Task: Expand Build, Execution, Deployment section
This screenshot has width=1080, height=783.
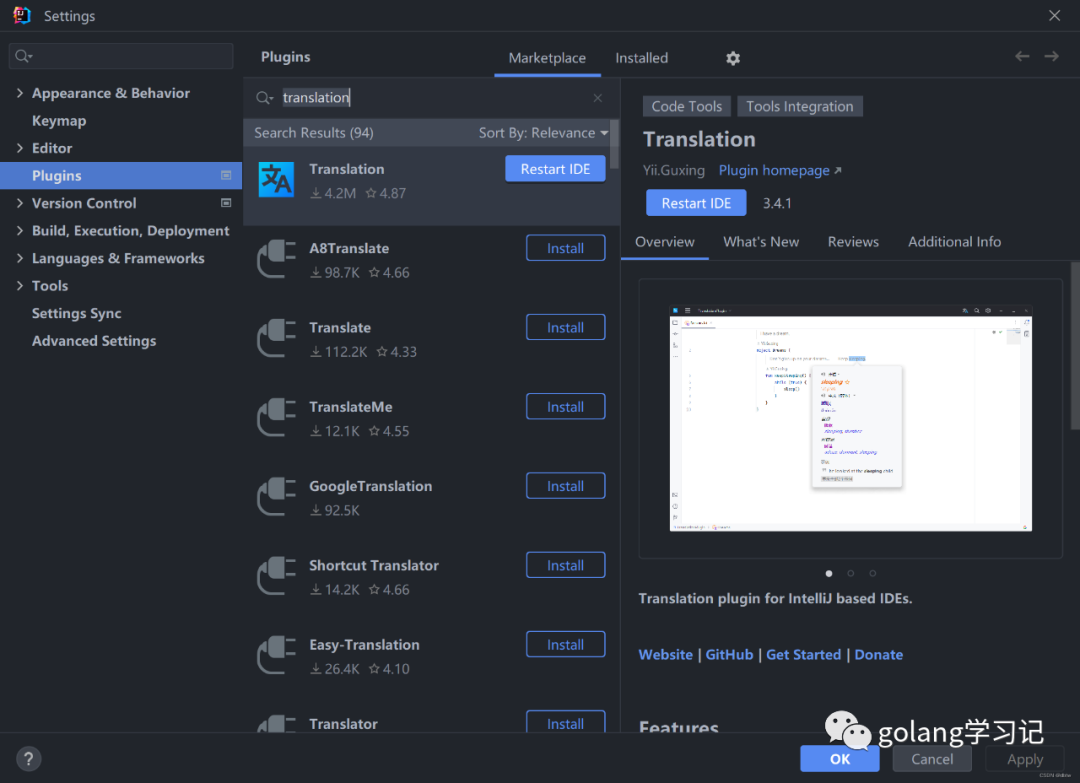Action: point(19,231)
